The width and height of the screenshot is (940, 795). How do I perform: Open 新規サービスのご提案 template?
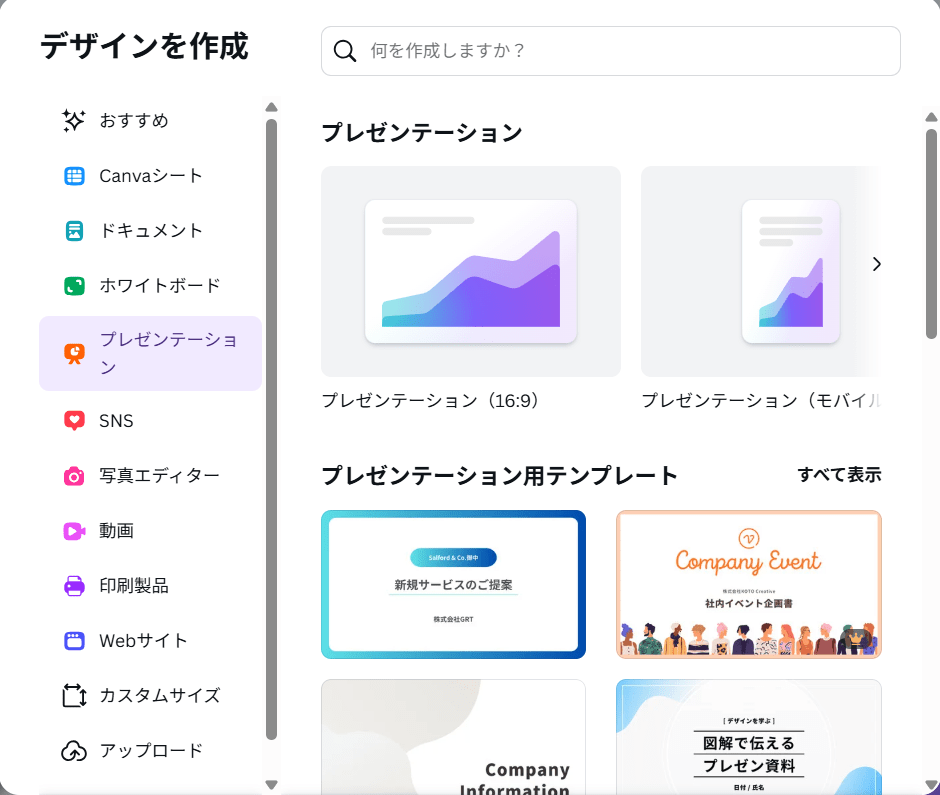(453, 585)
